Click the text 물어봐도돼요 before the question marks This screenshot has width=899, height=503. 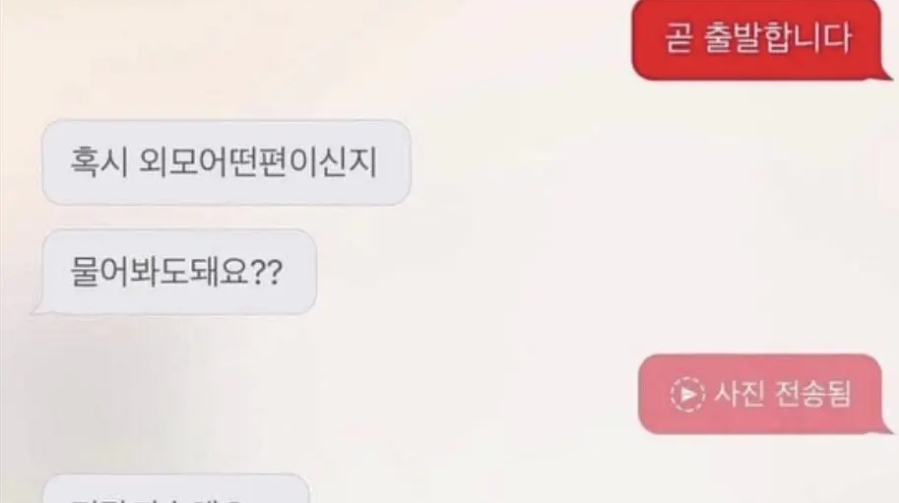(x=160, y=272)
